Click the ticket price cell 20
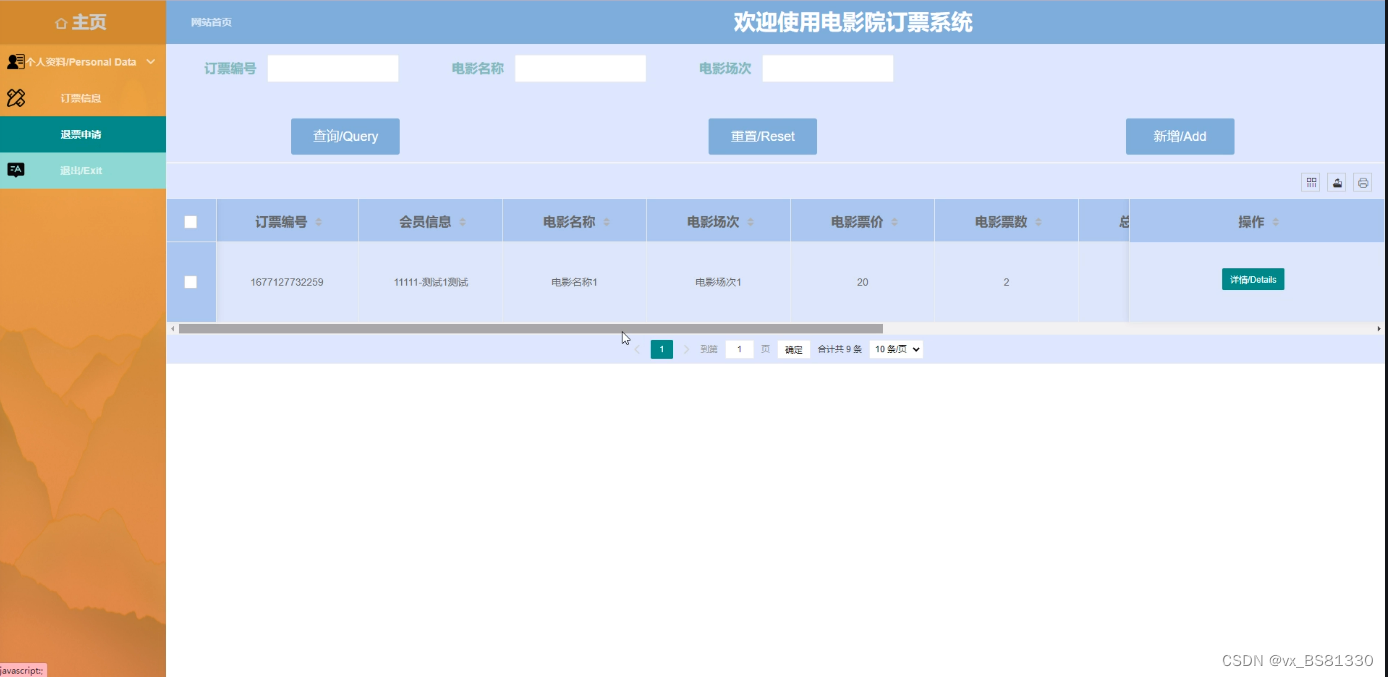The image size is (1388, 677). coord(862,282)
